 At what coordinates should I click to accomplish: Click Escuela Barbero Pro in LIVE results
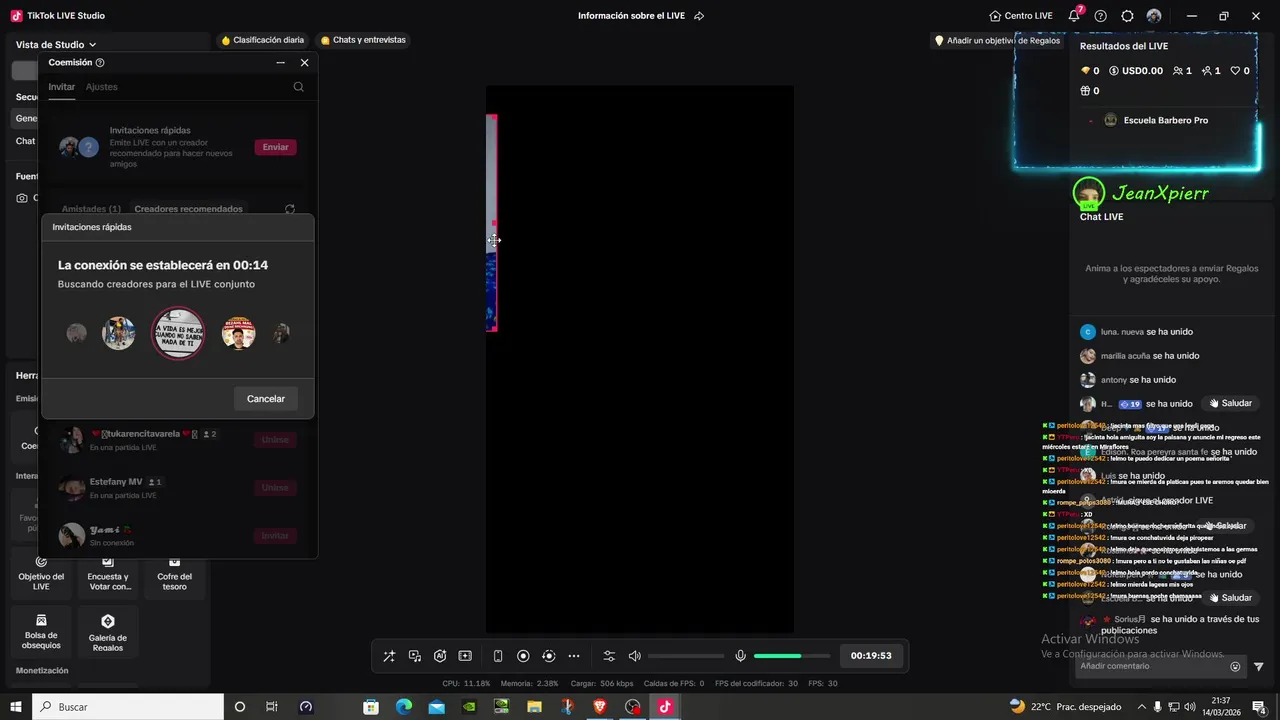(x=1156, y=120)
